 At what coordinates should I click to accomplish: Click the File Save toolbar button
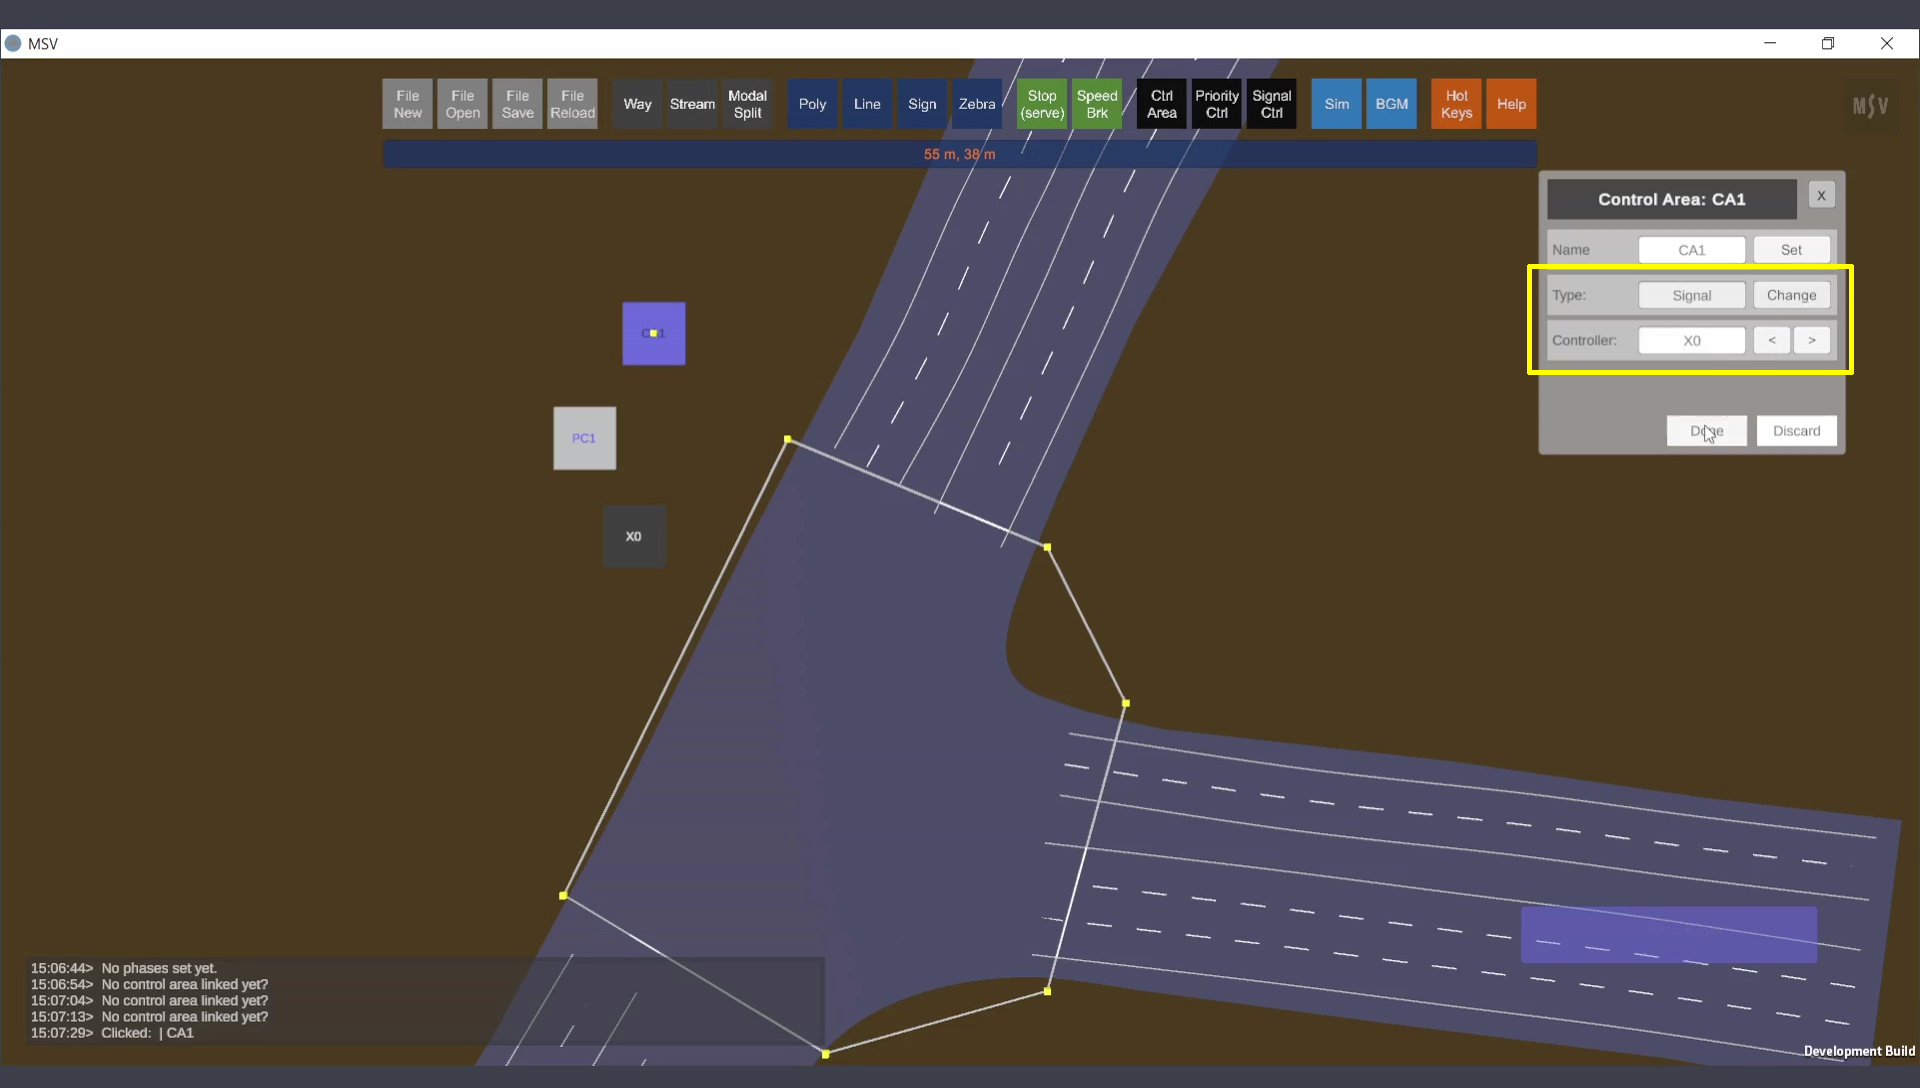point(517,104)
